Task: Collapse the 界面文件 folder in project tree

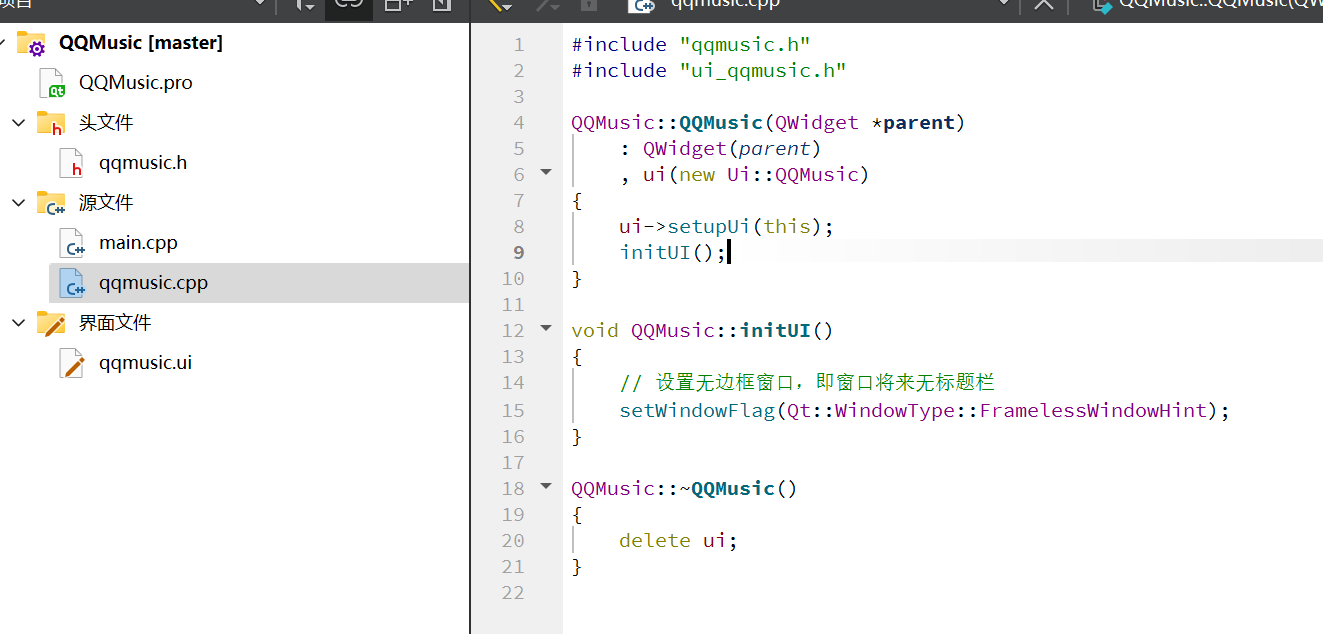Action: click(18, 323)
